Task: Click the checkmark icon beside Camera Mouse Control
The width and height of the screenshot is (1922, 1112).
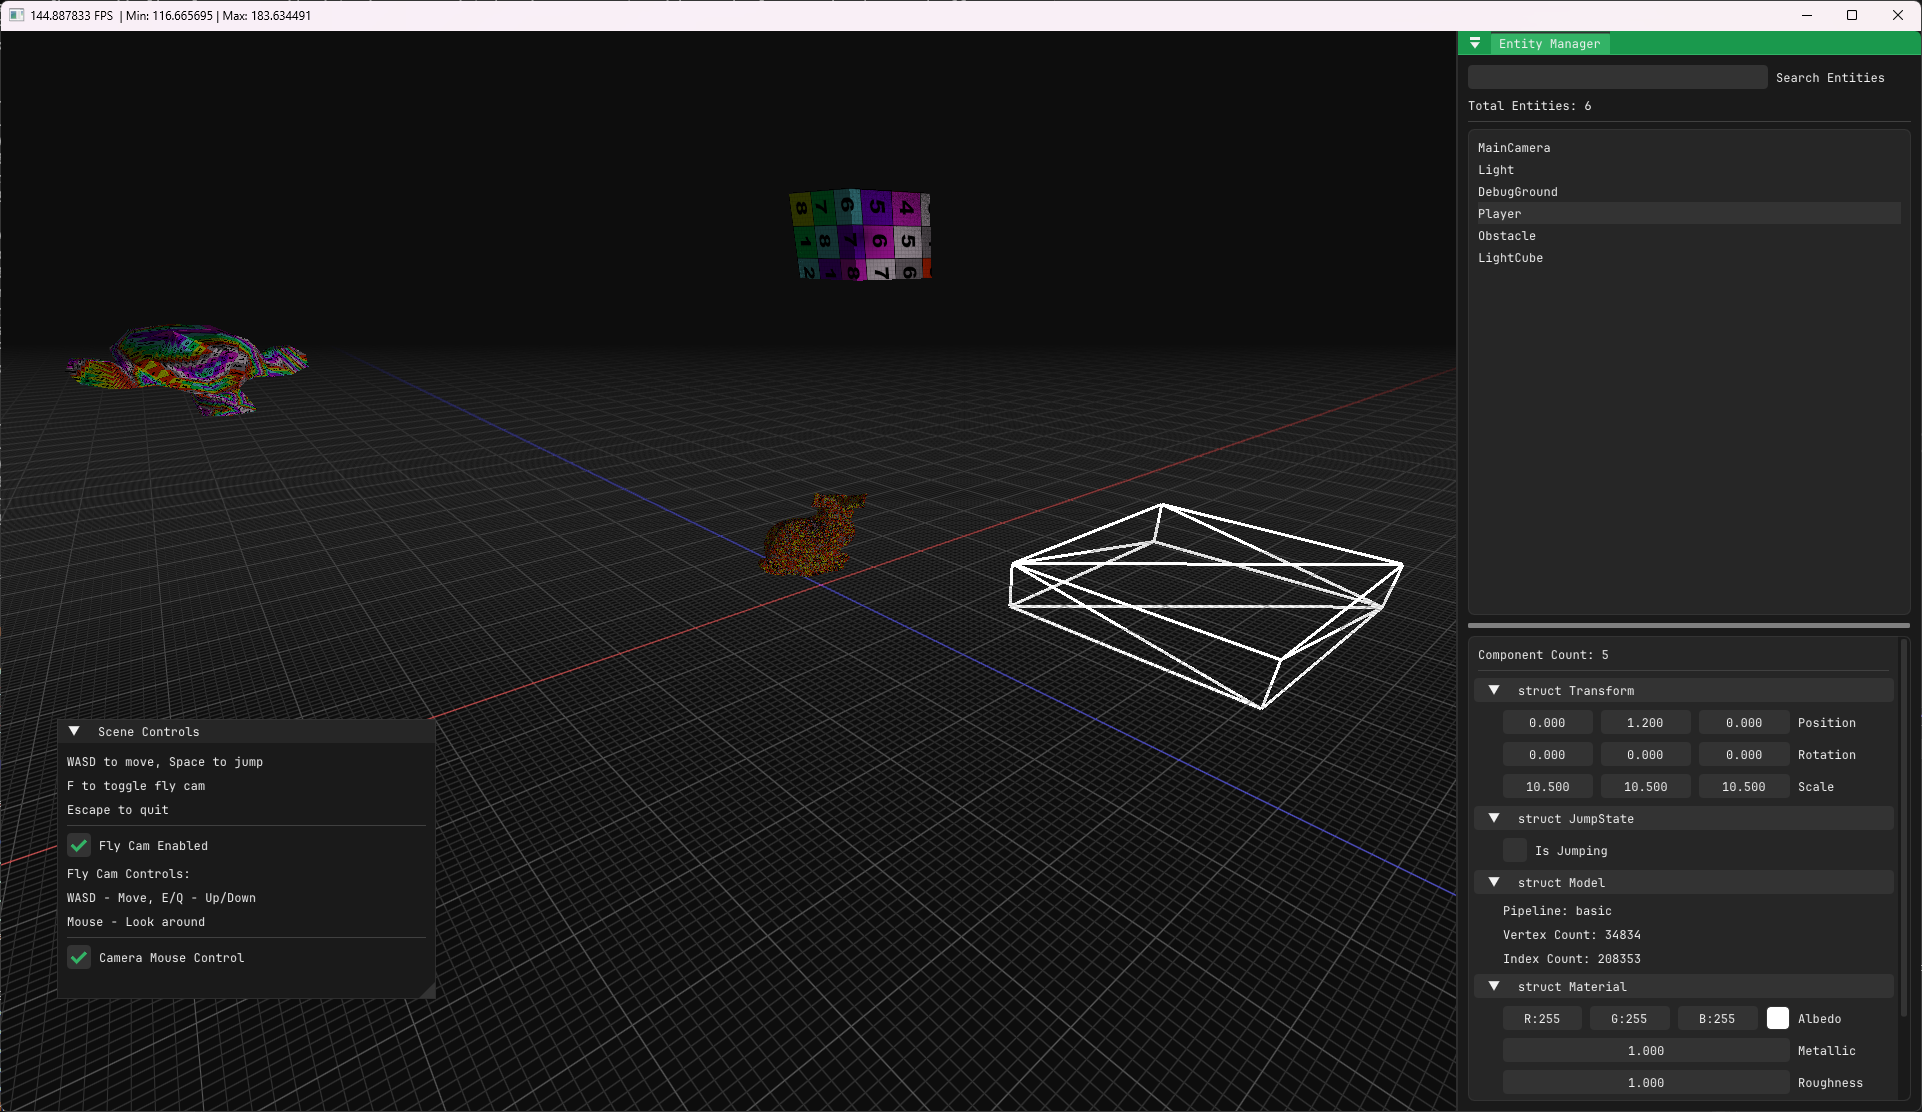Action: point(79,957)
